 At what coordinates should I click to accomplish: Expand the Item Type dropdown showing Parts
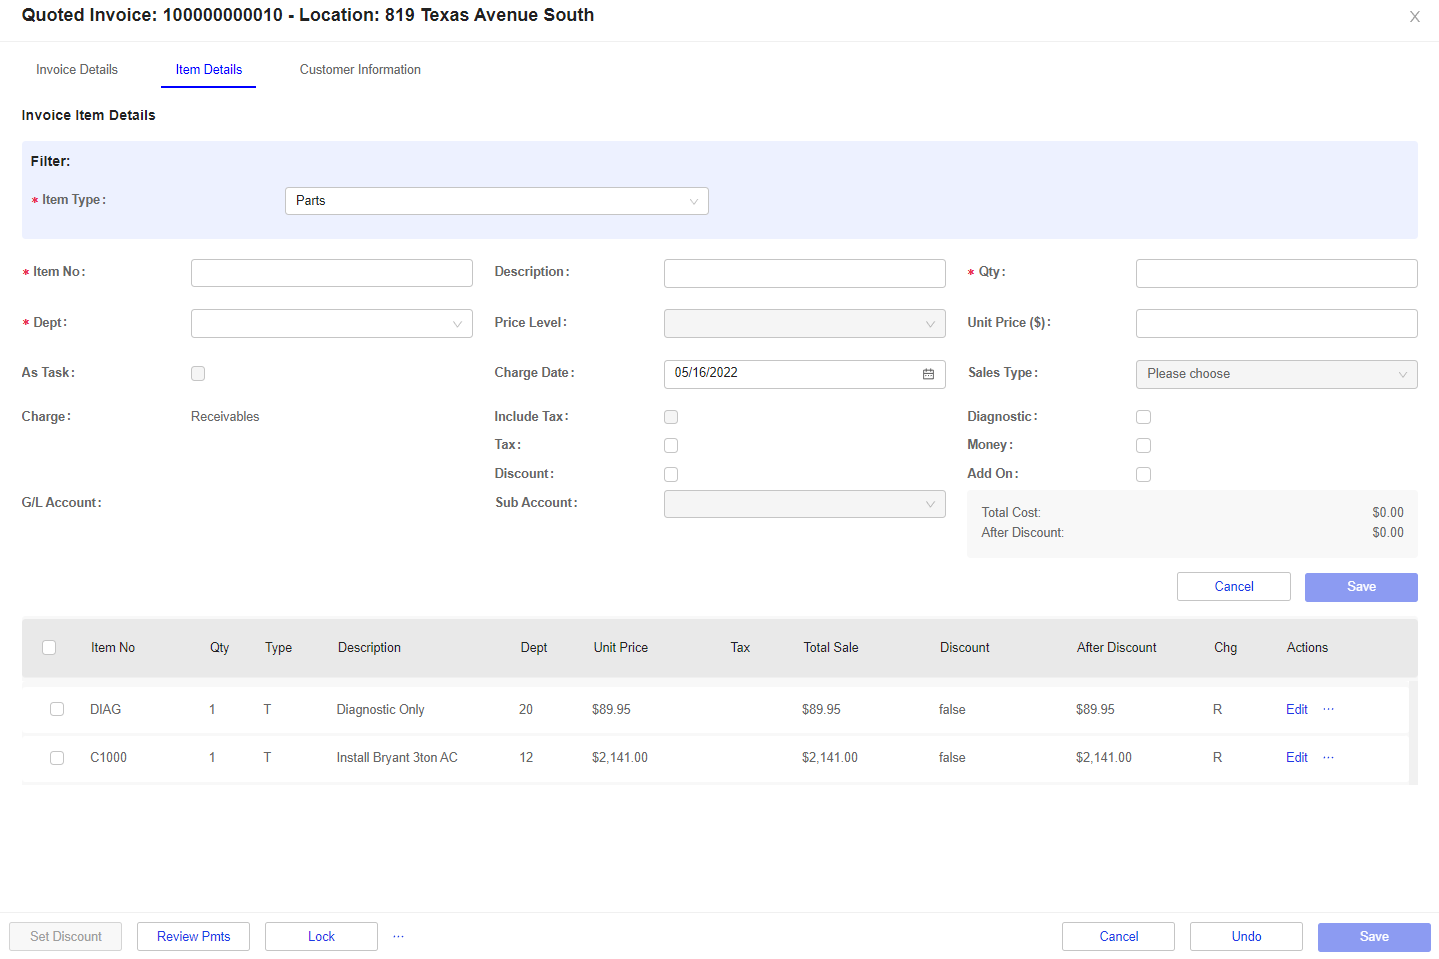496,201
